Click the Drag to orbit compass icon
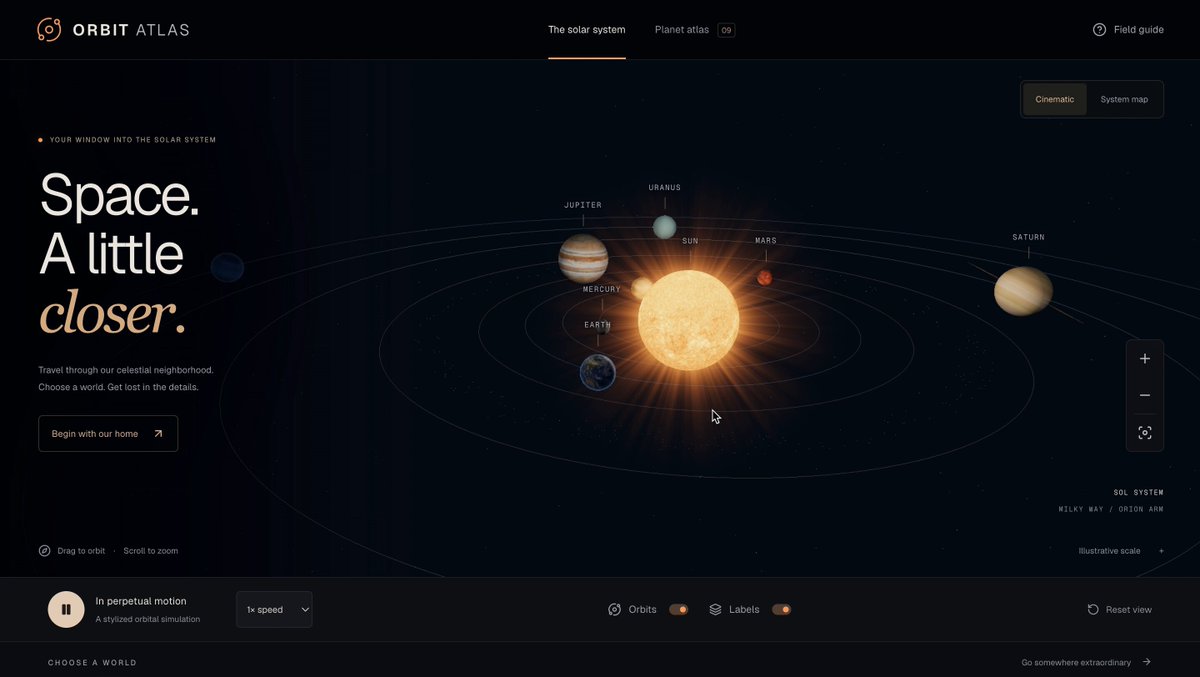The height and width of the screenshot is (677, 1200). pos(44,551)
